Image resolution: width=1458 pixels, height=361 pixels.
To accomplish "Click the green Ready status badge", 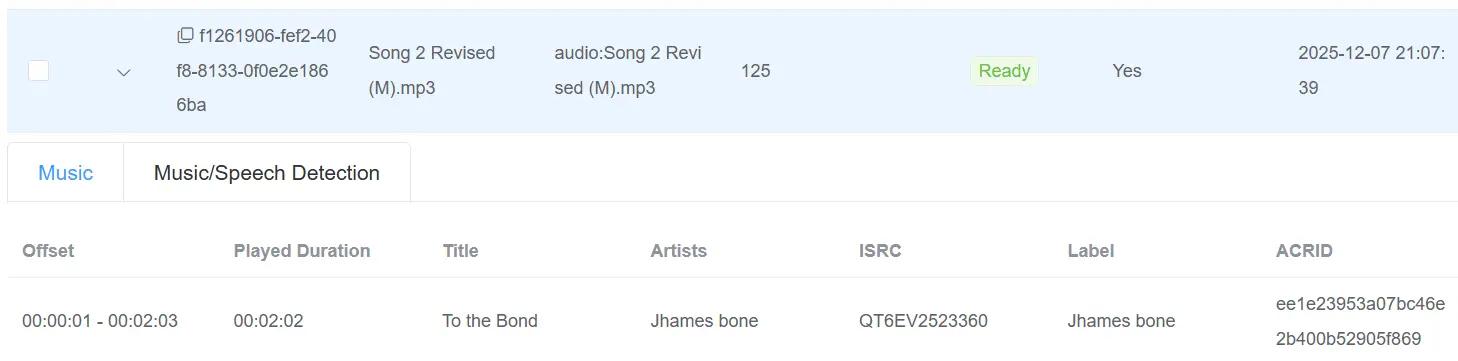I will pos(1004,71).
